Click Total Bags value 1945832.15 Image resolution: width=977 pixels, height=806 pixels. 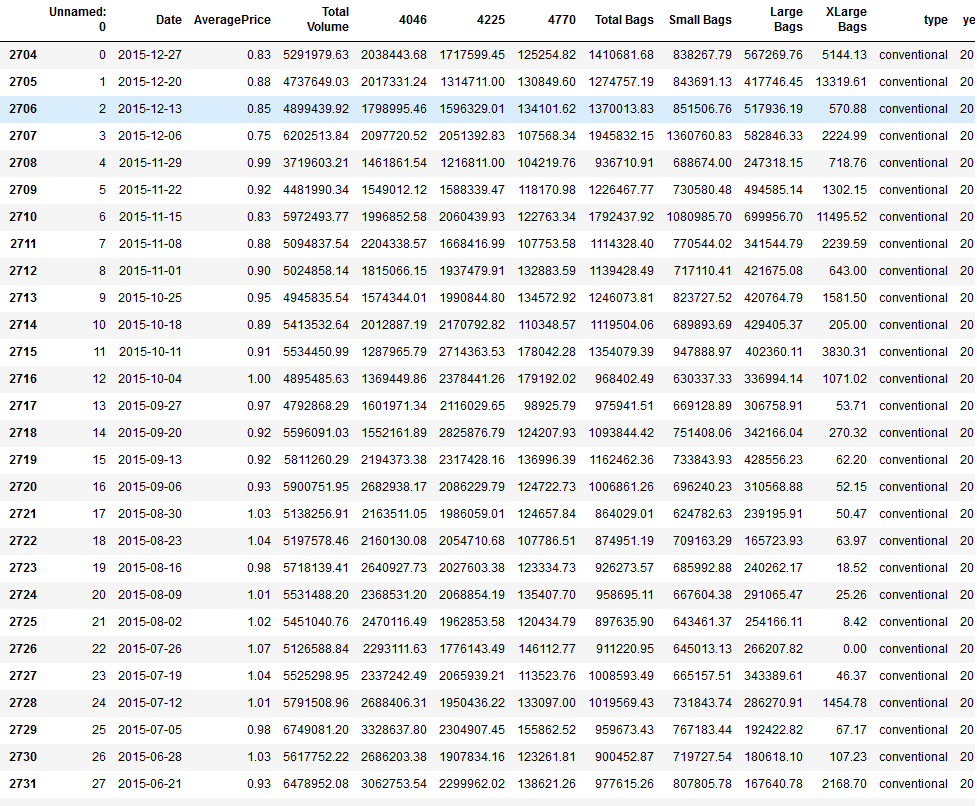(x=621, y=136)
